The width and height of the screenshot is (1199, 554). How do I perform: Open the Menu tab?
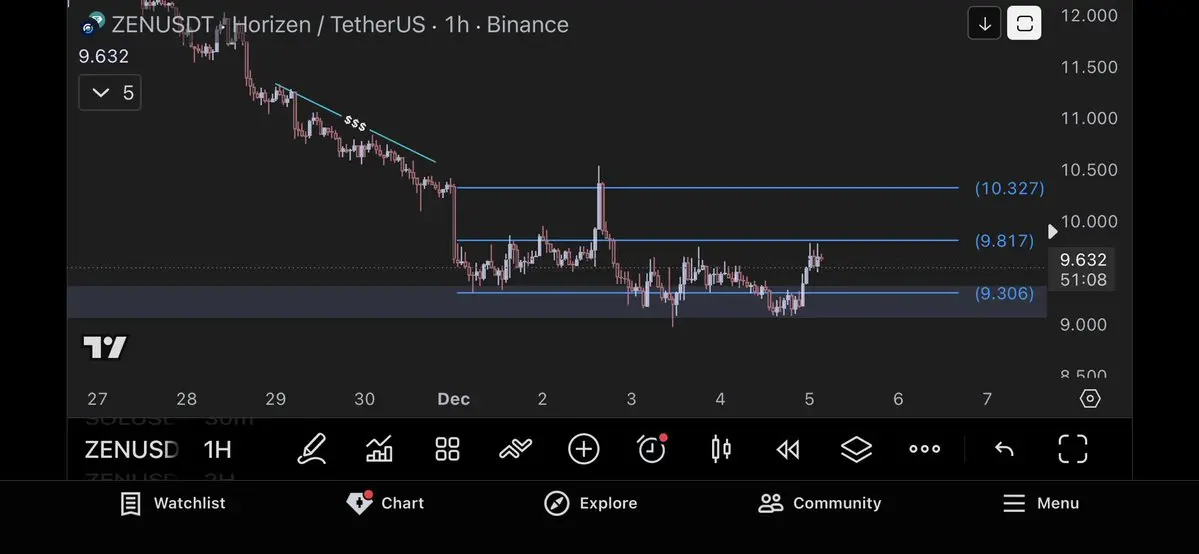point(1041,503)
